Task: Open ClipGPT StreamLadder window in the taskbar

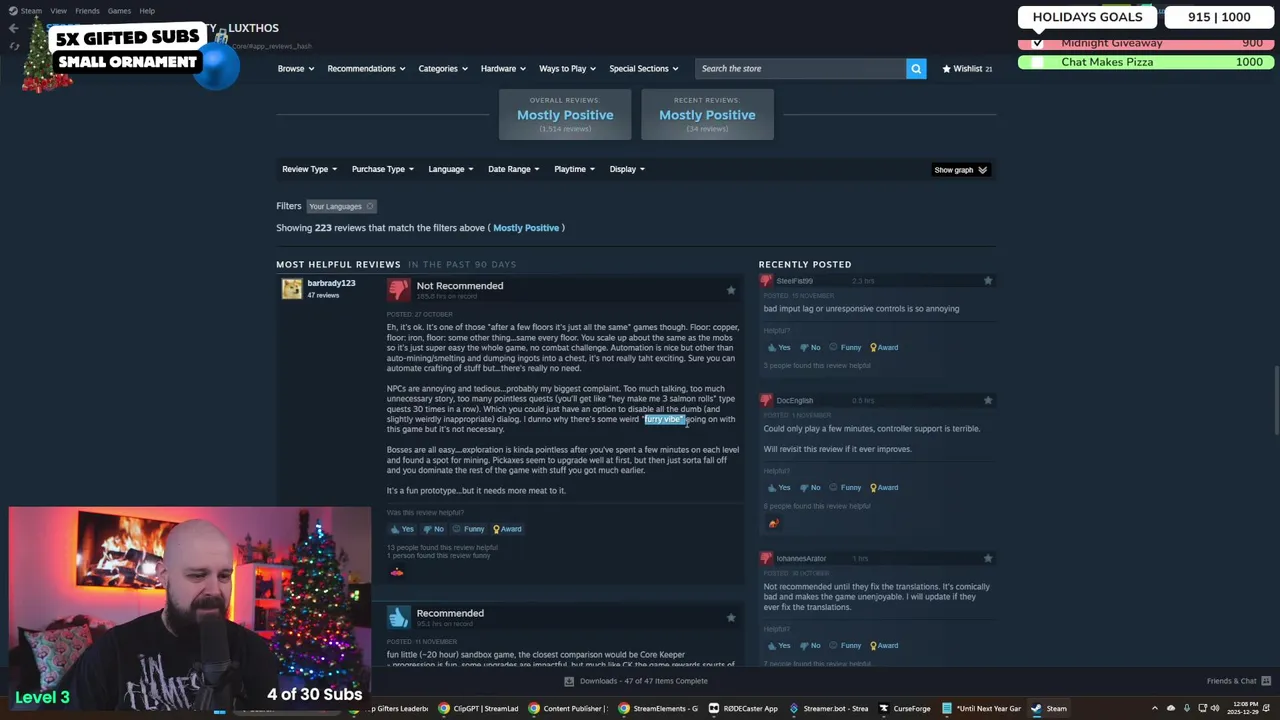Action: click(478, 708)
